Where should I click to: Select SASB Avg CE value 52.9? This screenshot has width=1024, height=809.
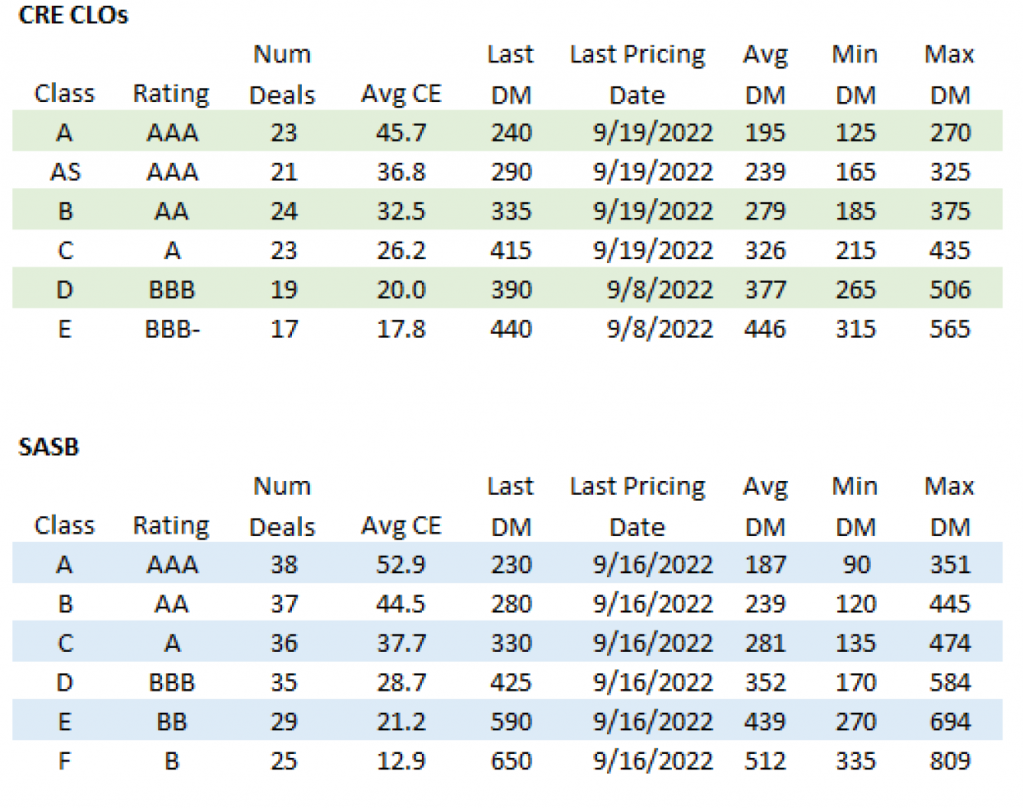click(x=401, y=565)
